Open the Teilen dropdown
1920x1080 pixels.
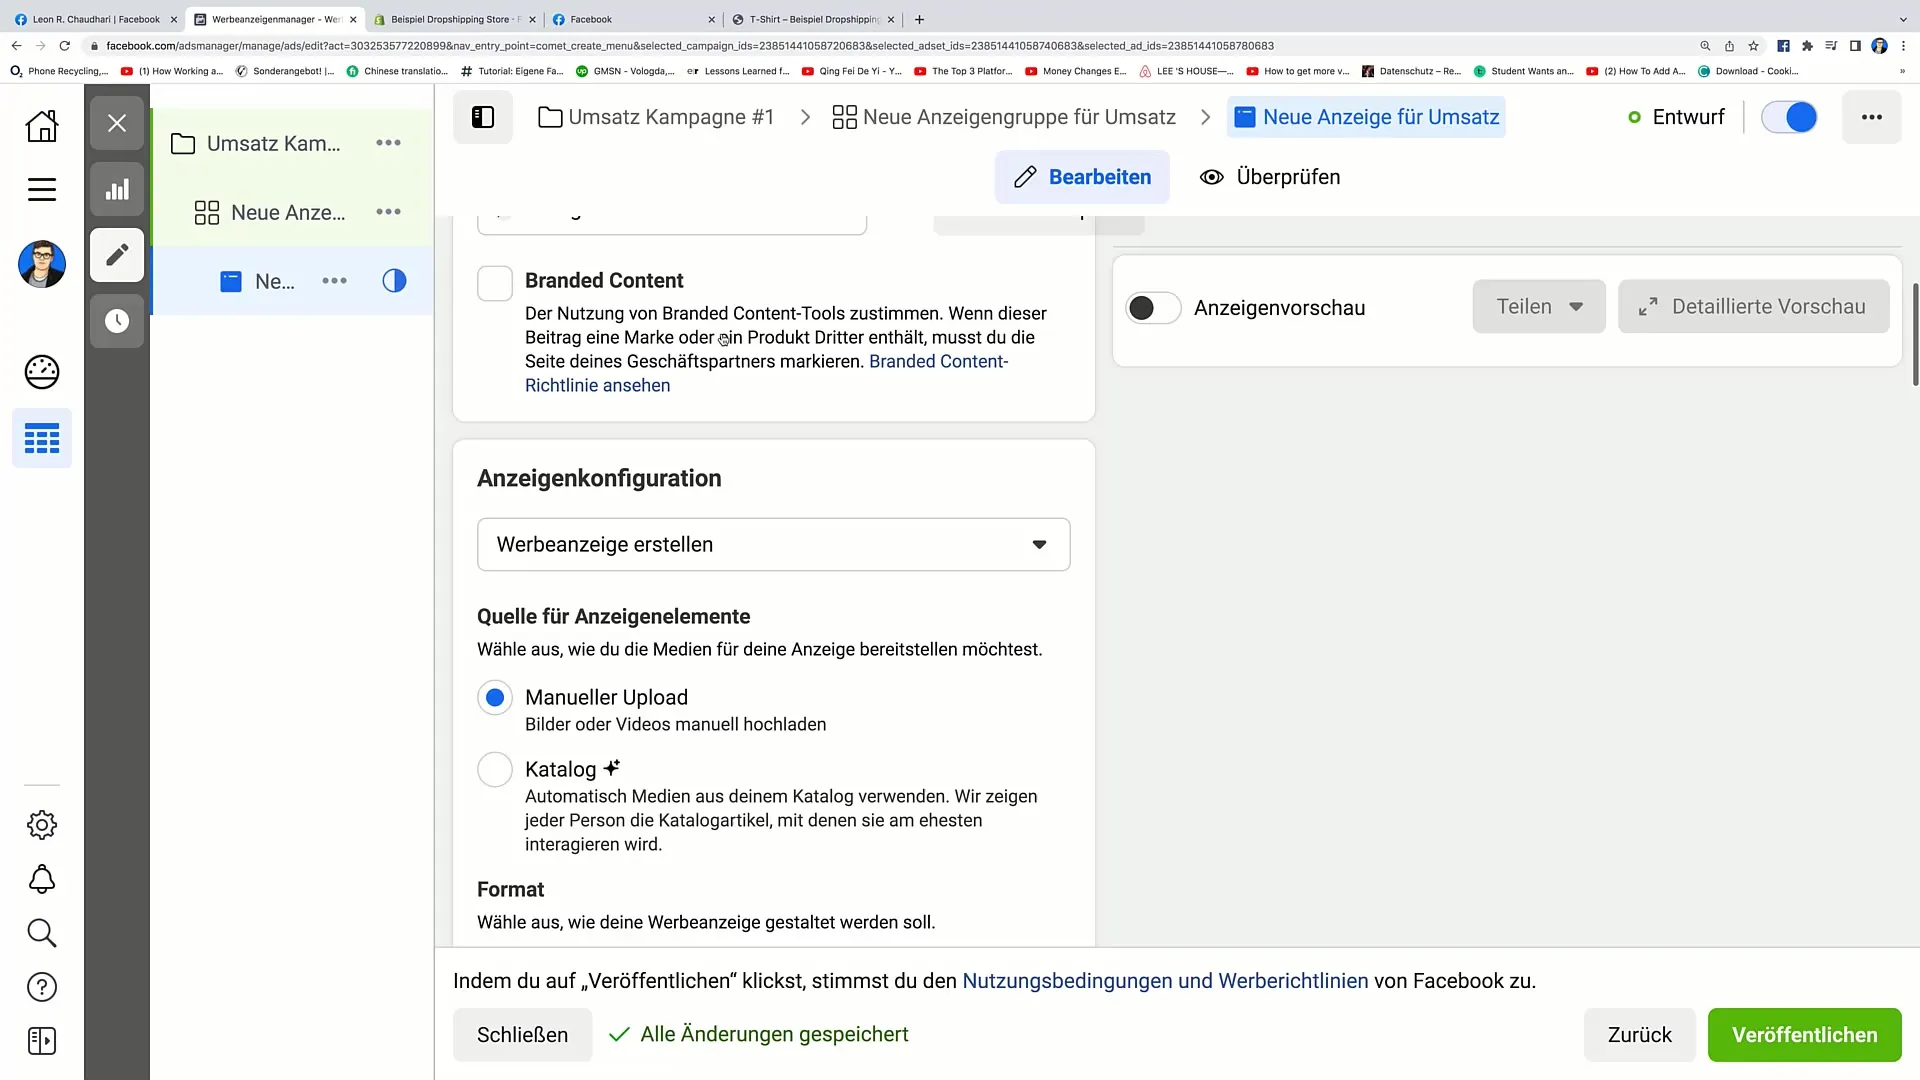point(1539,307)
